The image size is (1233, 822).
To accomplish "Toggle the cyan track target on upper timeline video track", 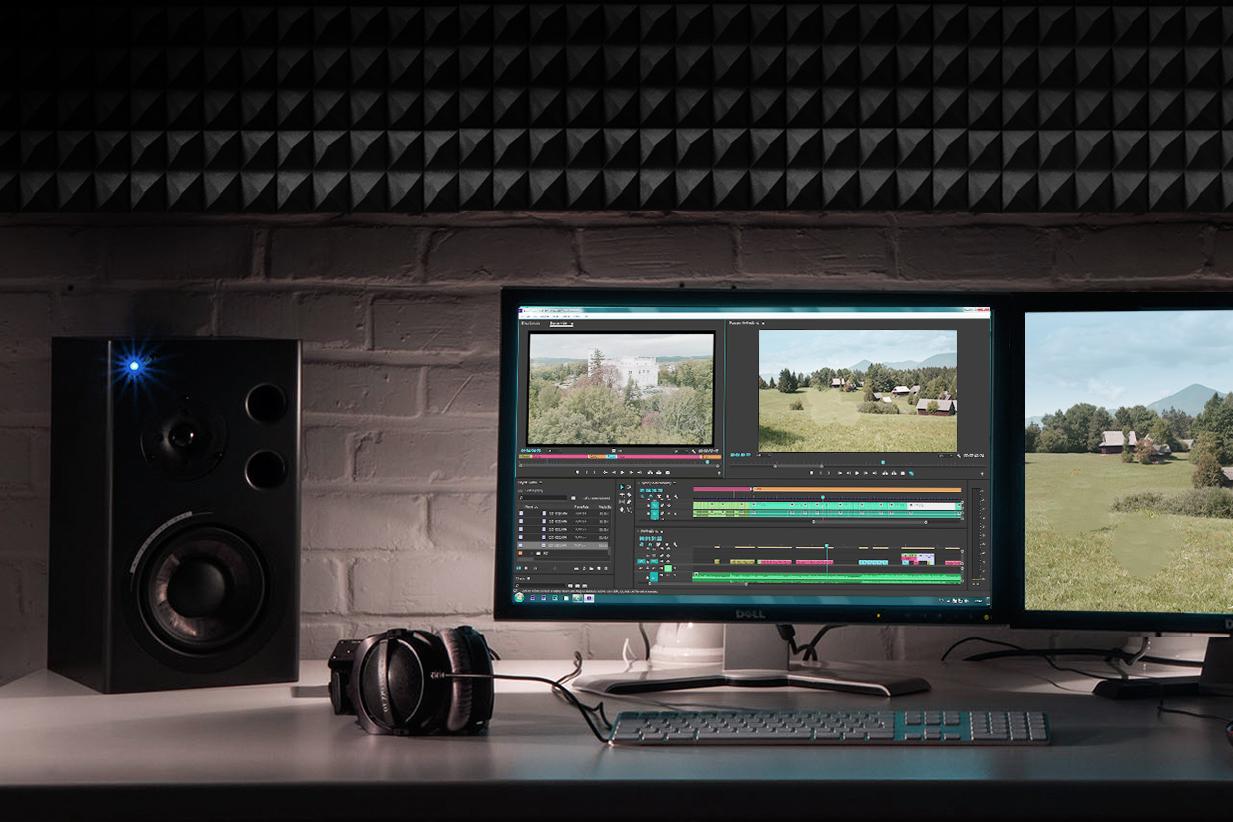I will pyautogui.click(x=654, y=504).
